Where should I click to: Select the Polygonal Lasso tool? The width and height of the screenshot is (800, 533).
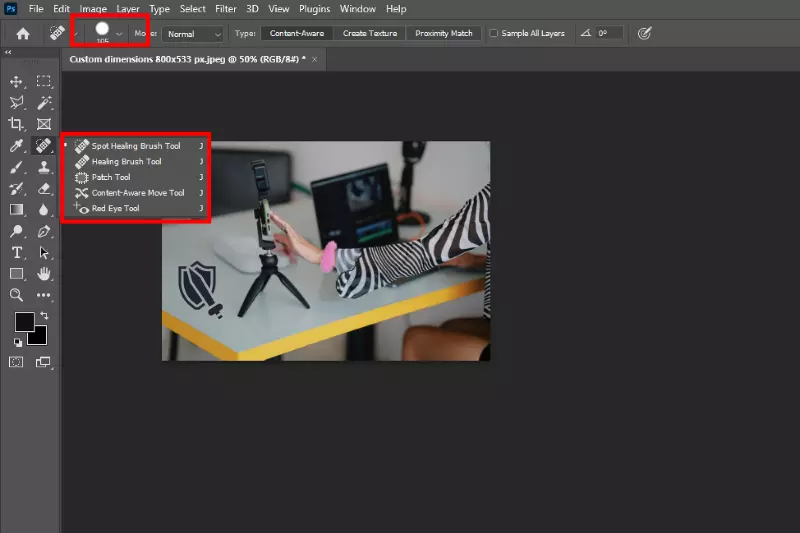click(16, 103)
